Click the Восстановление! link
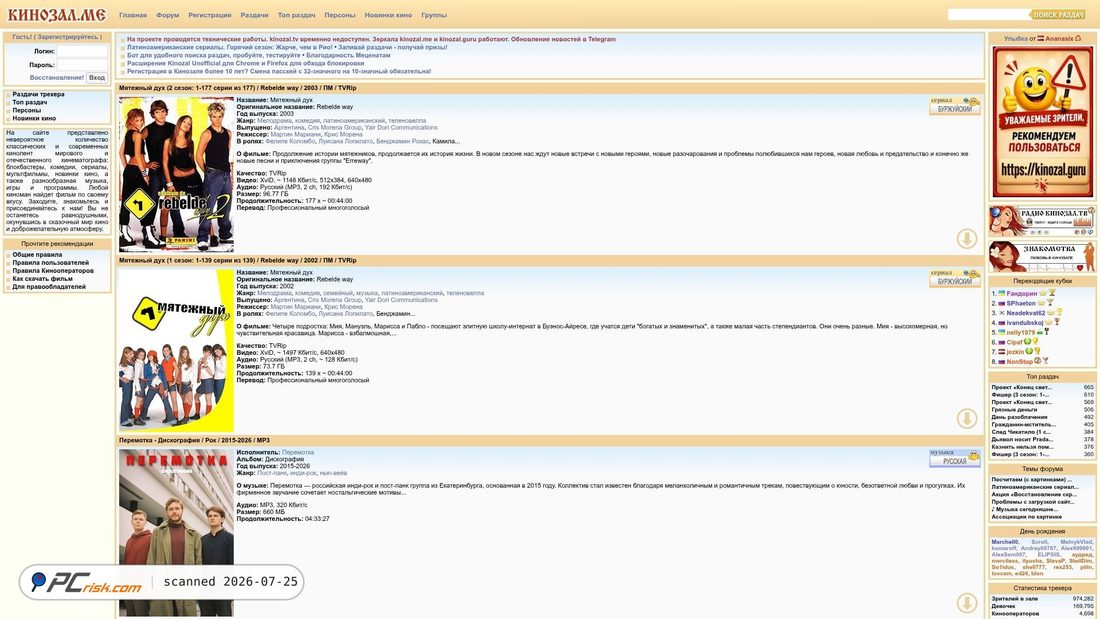Viewport: 1100px width, 619px height. coord(57,78)
